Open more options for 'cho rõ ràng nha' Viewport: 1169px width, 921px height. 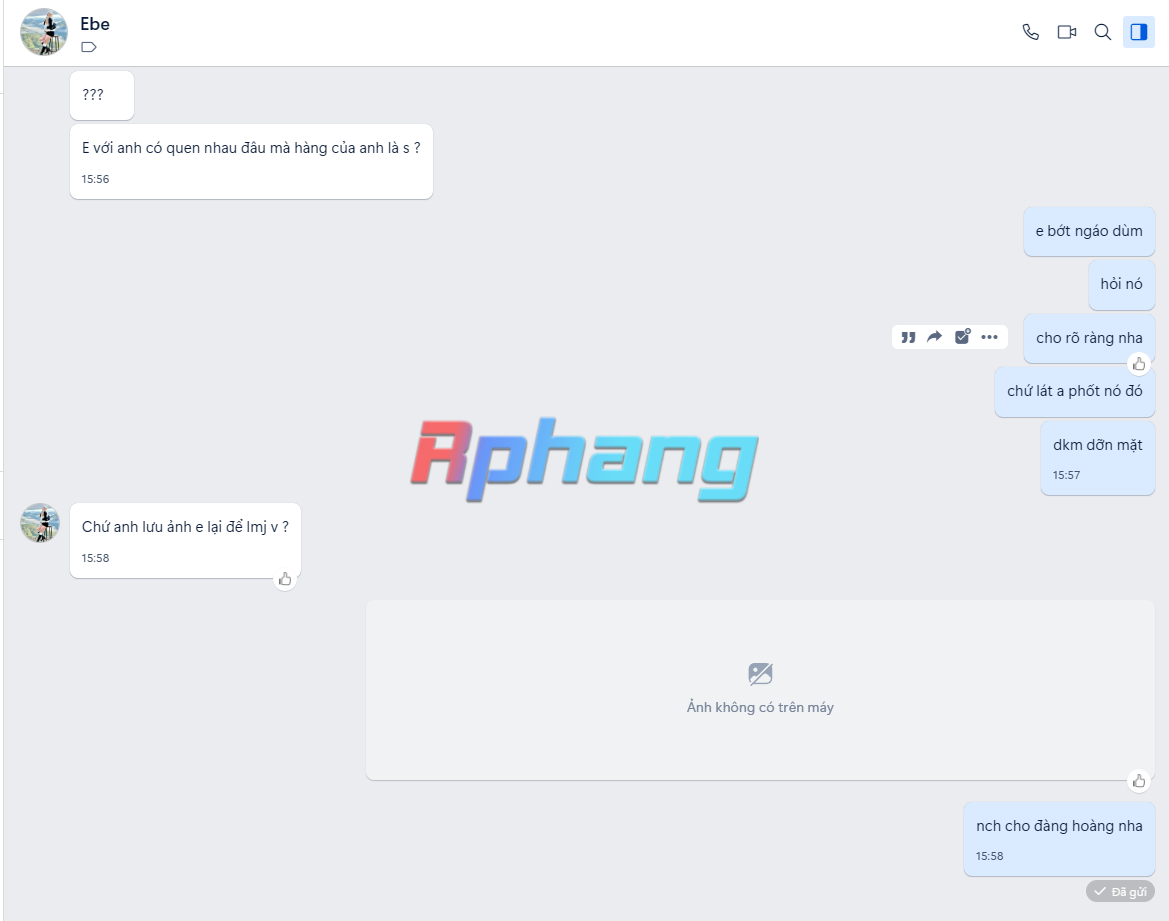point(989,337)
